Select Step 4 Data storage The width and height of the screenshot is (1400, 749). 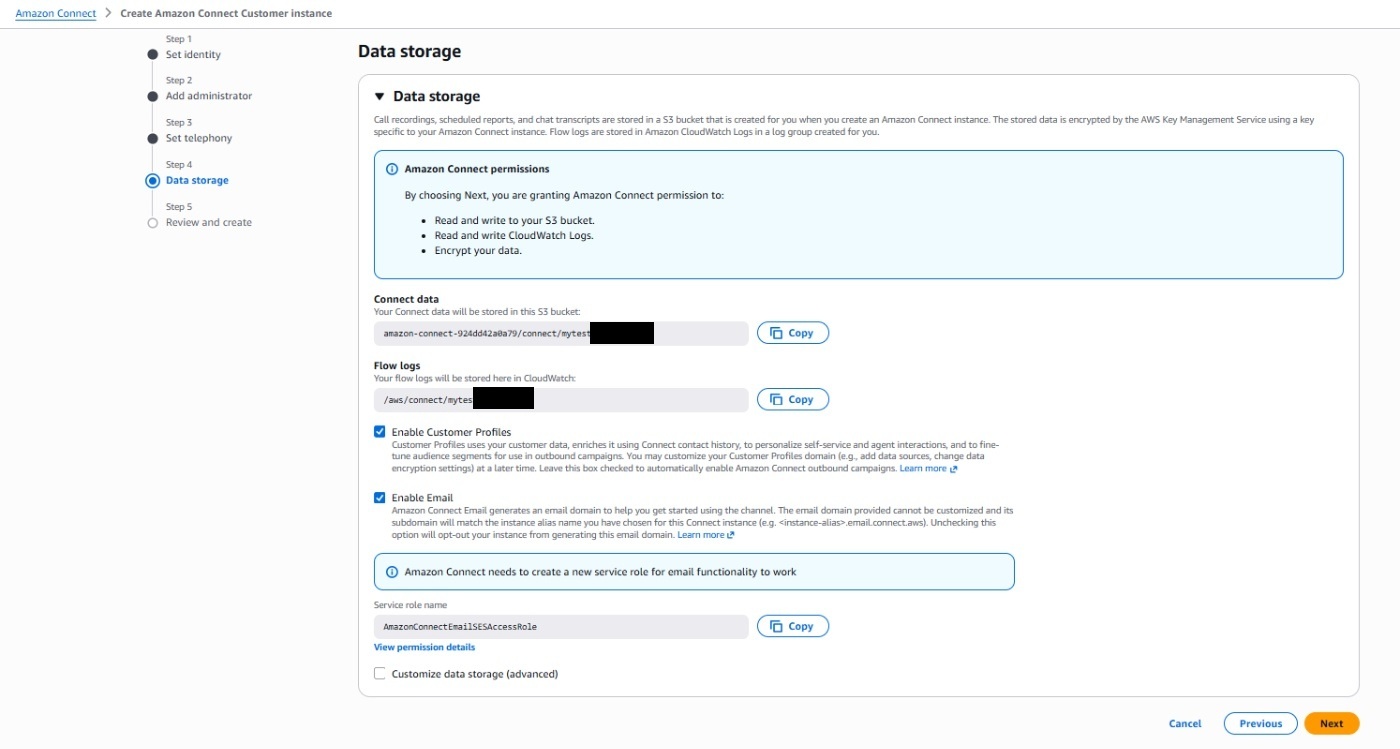coord(197,180)
